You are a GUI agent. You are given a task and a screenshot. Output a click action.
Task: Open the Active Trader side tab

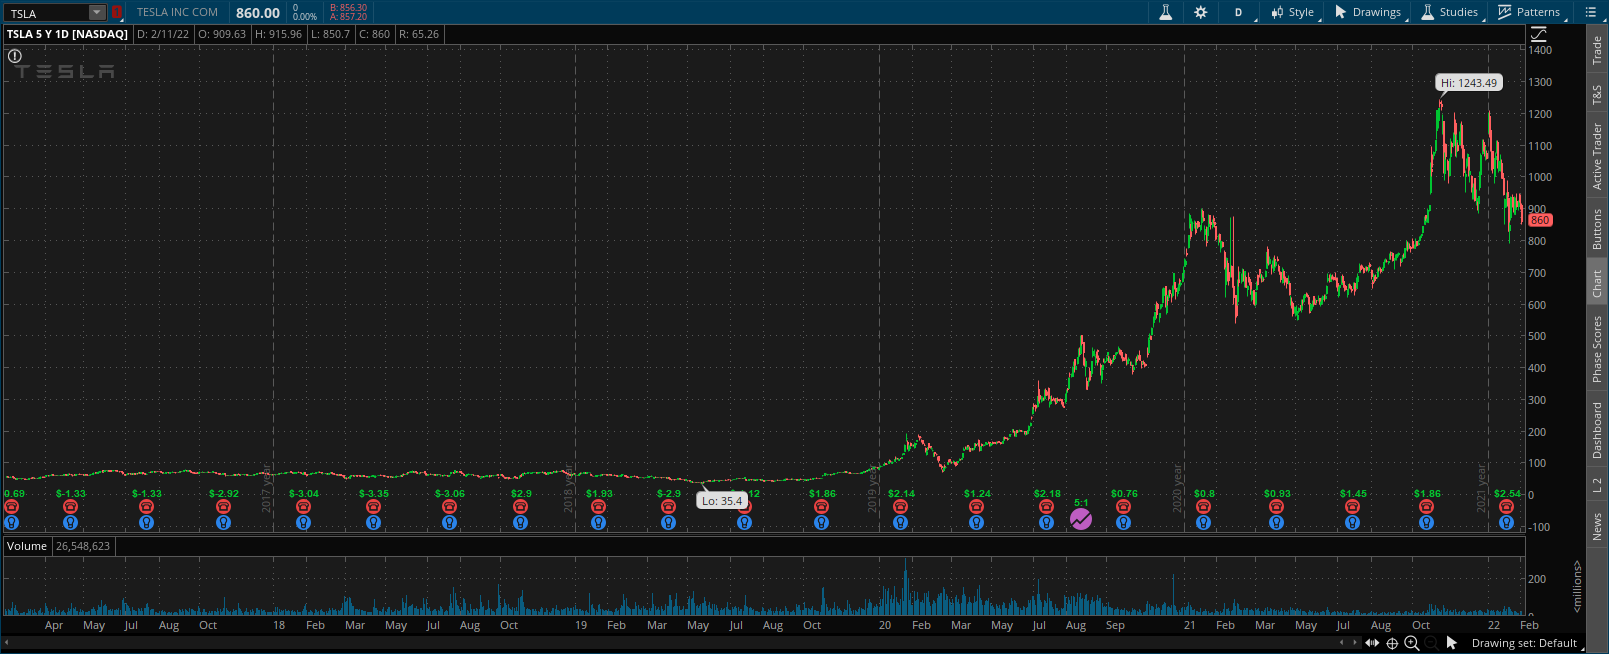click(1597, 157)
